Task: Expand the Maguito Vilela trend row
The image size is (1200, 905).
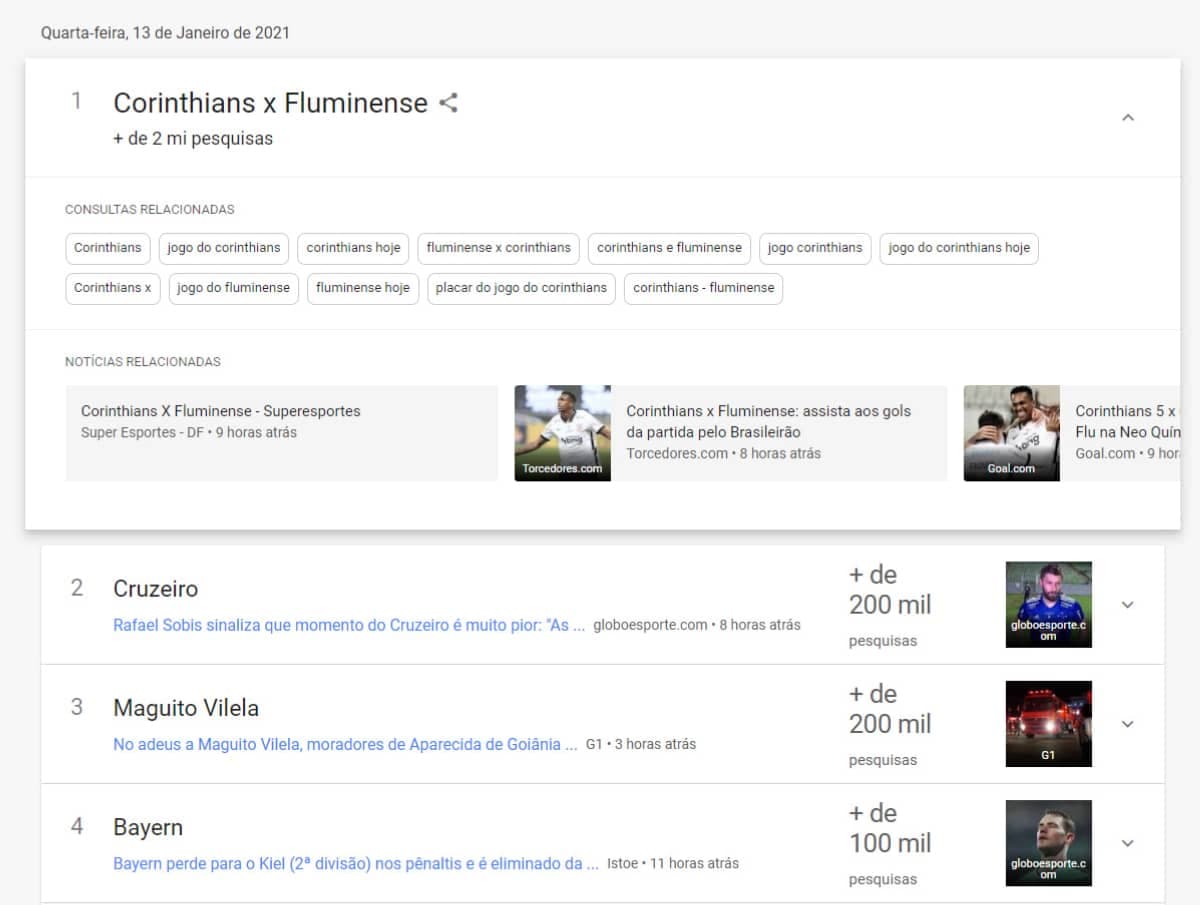Action: 1128,724
